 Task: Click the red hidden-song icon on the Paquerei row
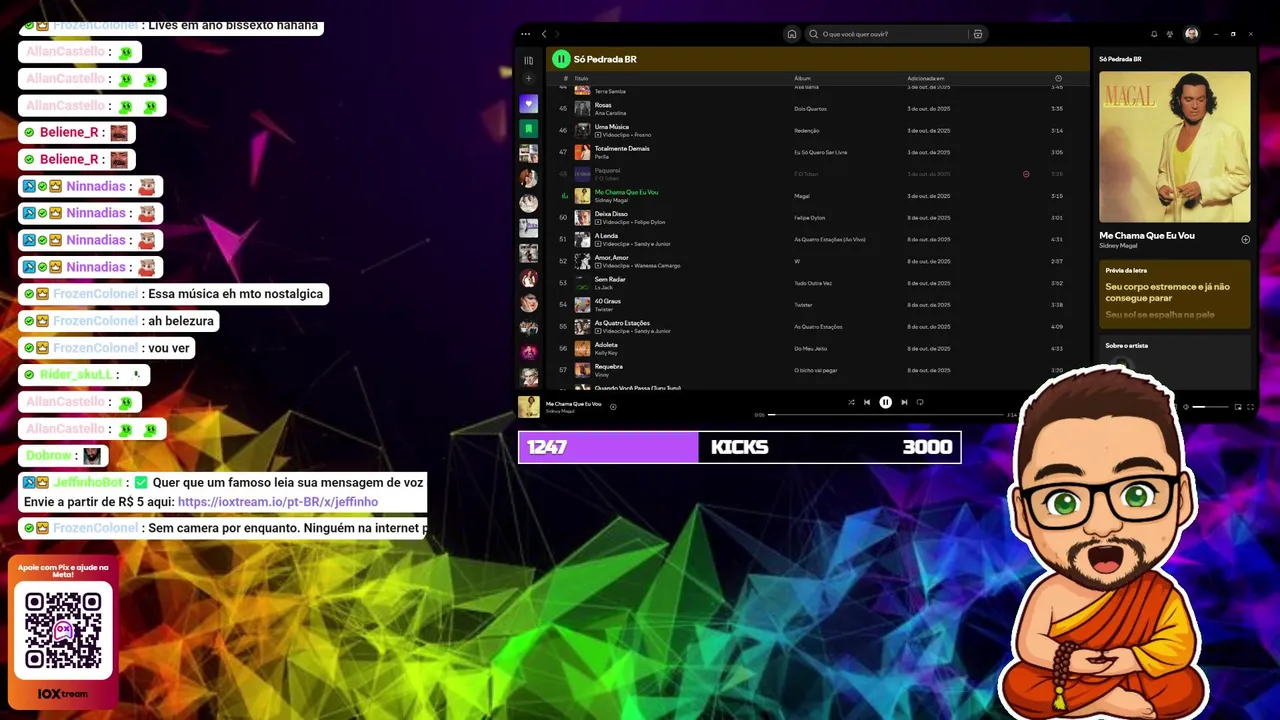point(1026,174)
